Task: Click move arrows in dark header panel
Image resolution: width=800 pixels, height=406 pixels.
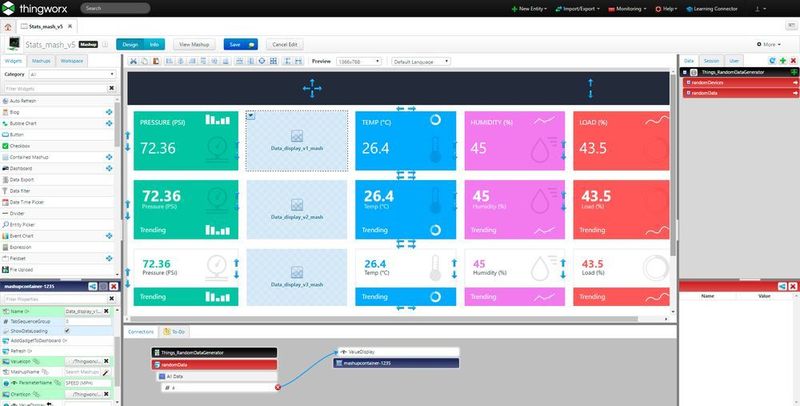Action: tap(312, 88)
